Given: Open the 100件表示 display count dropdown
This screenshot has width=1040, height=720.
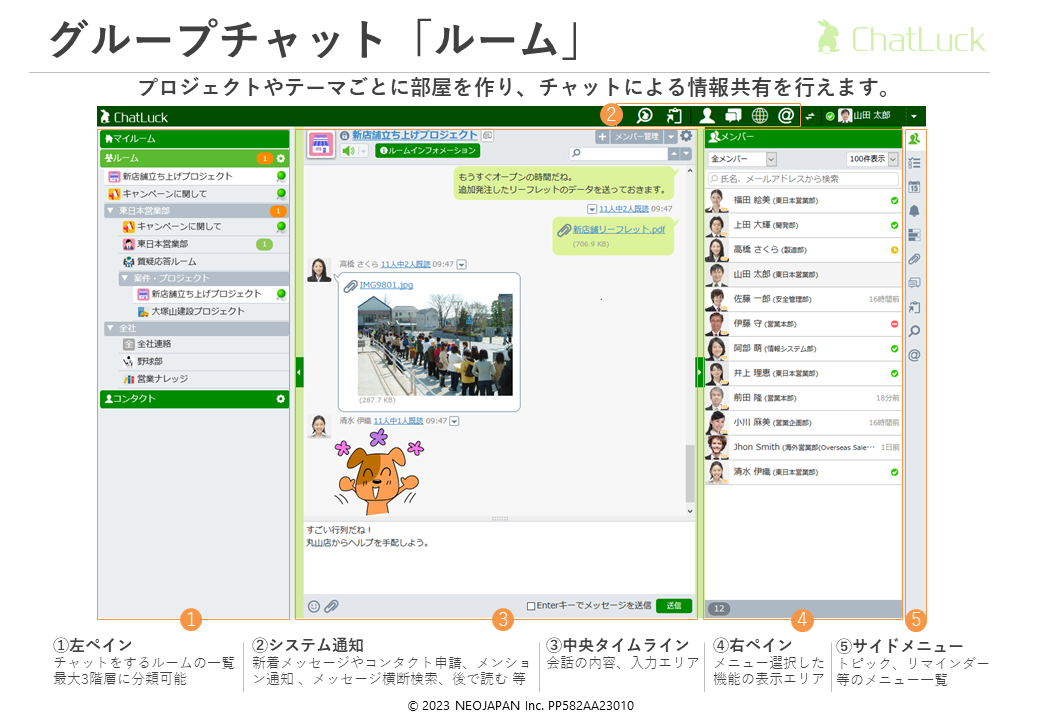Looking at the screenshot, I should [x=872, y=159].
